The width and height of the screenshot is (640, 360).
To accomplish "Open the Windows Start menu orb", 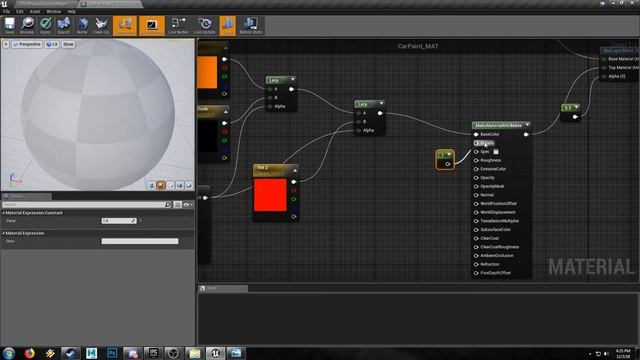I will point(9,353).
